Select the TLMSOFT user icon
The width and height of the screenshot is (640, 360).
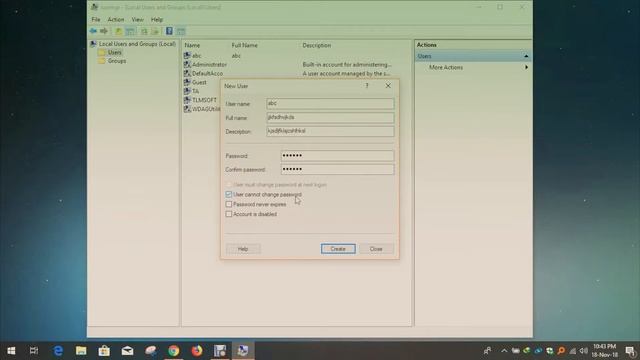click(x=187, y=100)
